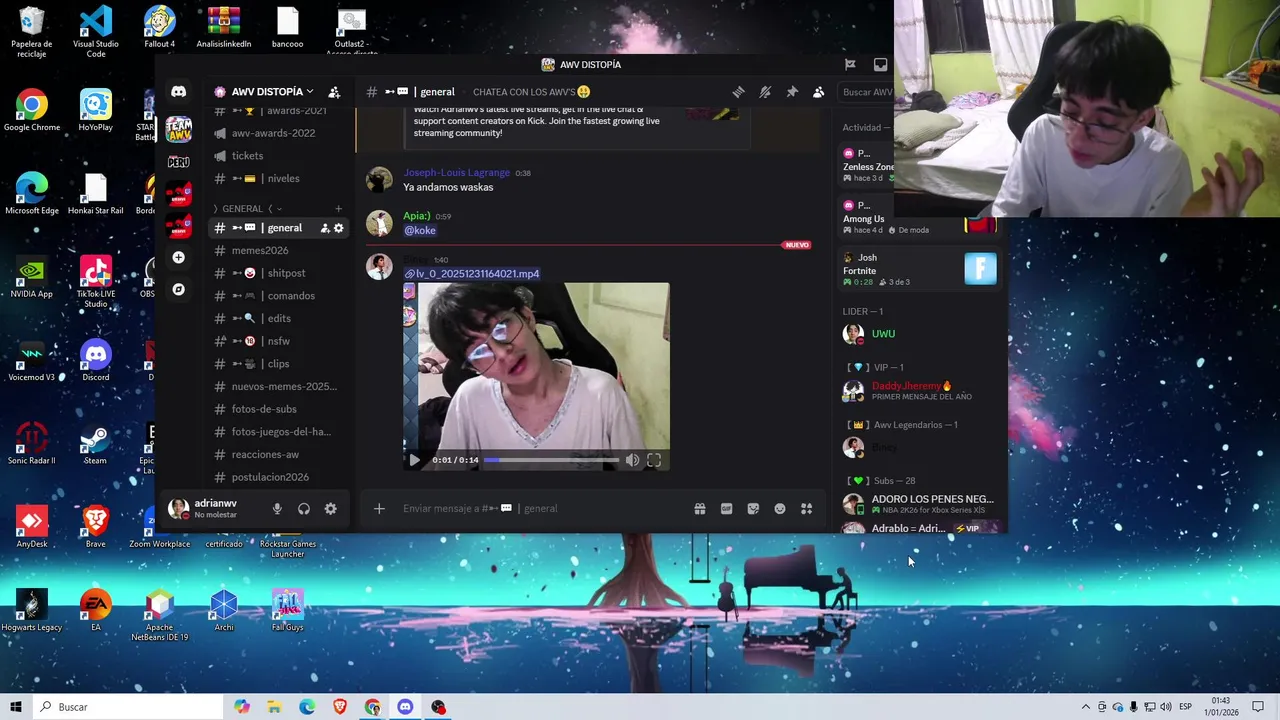Enter fullscreen on the video
Image resolution: width=1280 pixels, height=720 pixels.
coord(654,460)
